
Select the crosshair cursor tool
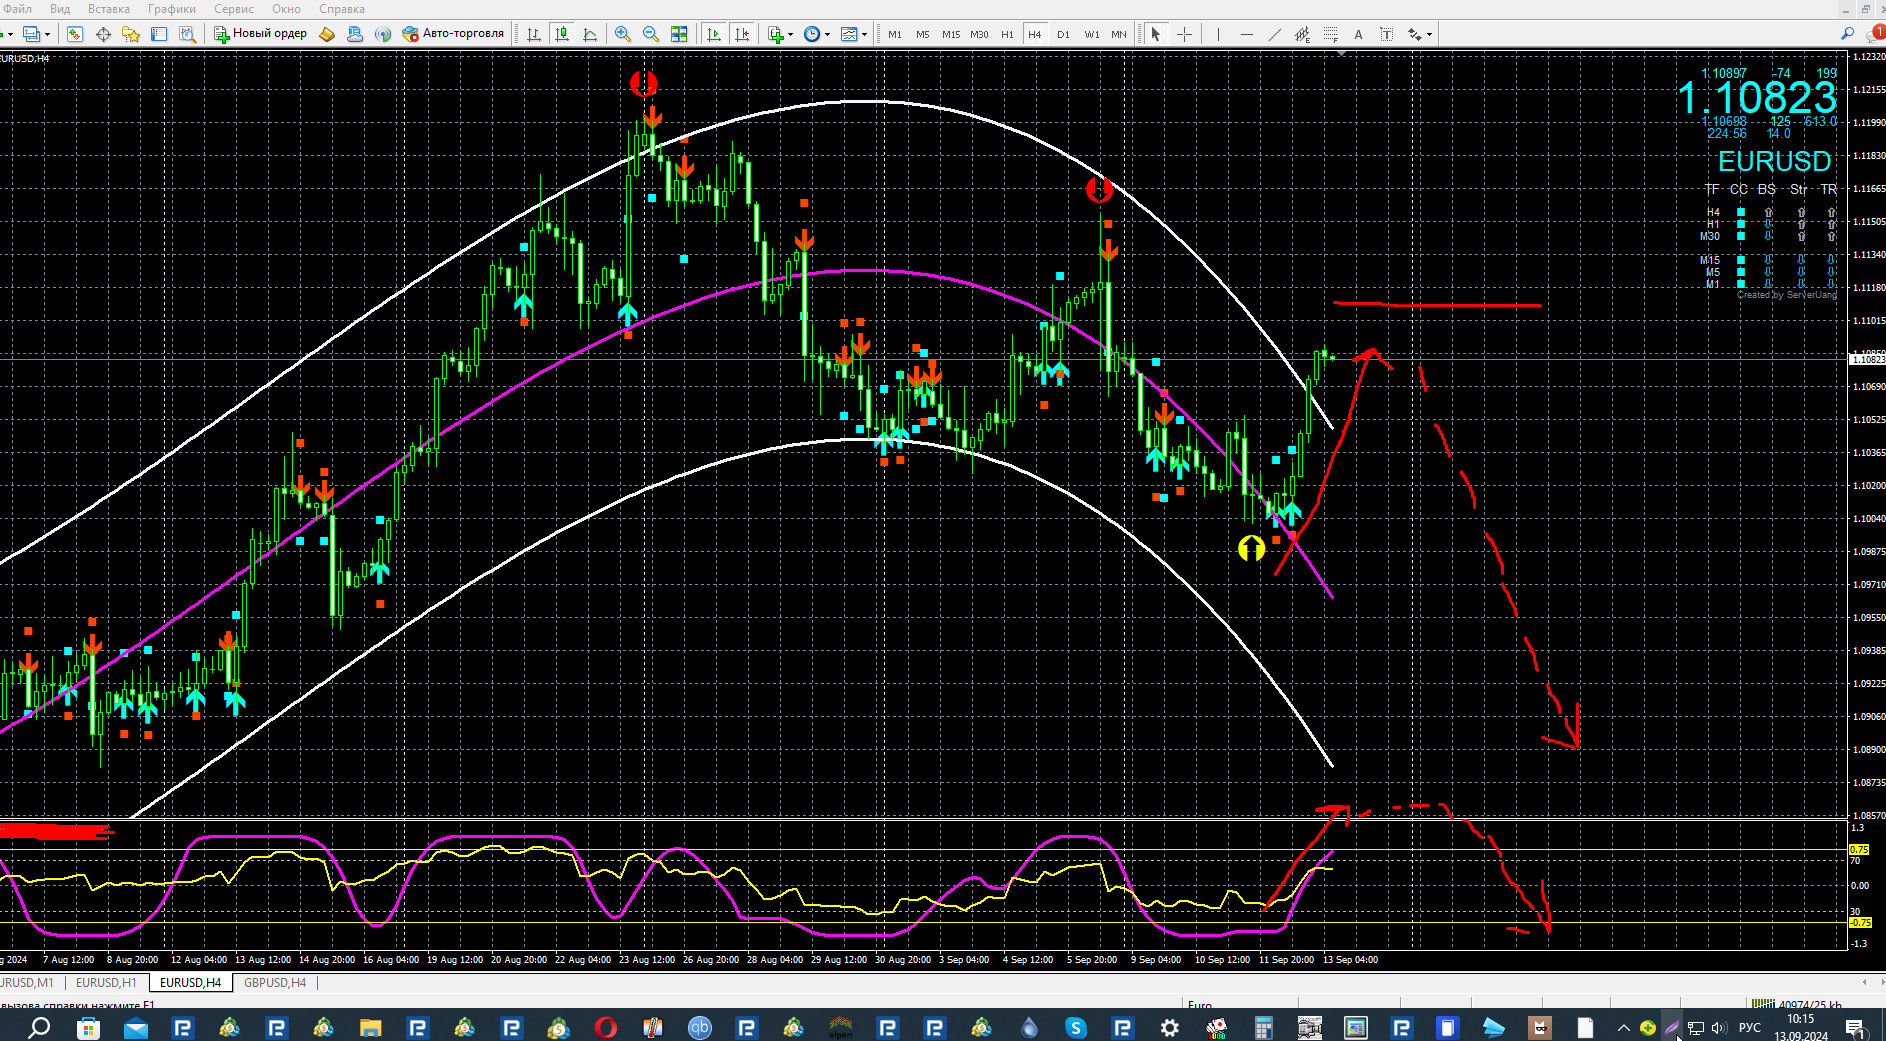tap(1184, 34)
